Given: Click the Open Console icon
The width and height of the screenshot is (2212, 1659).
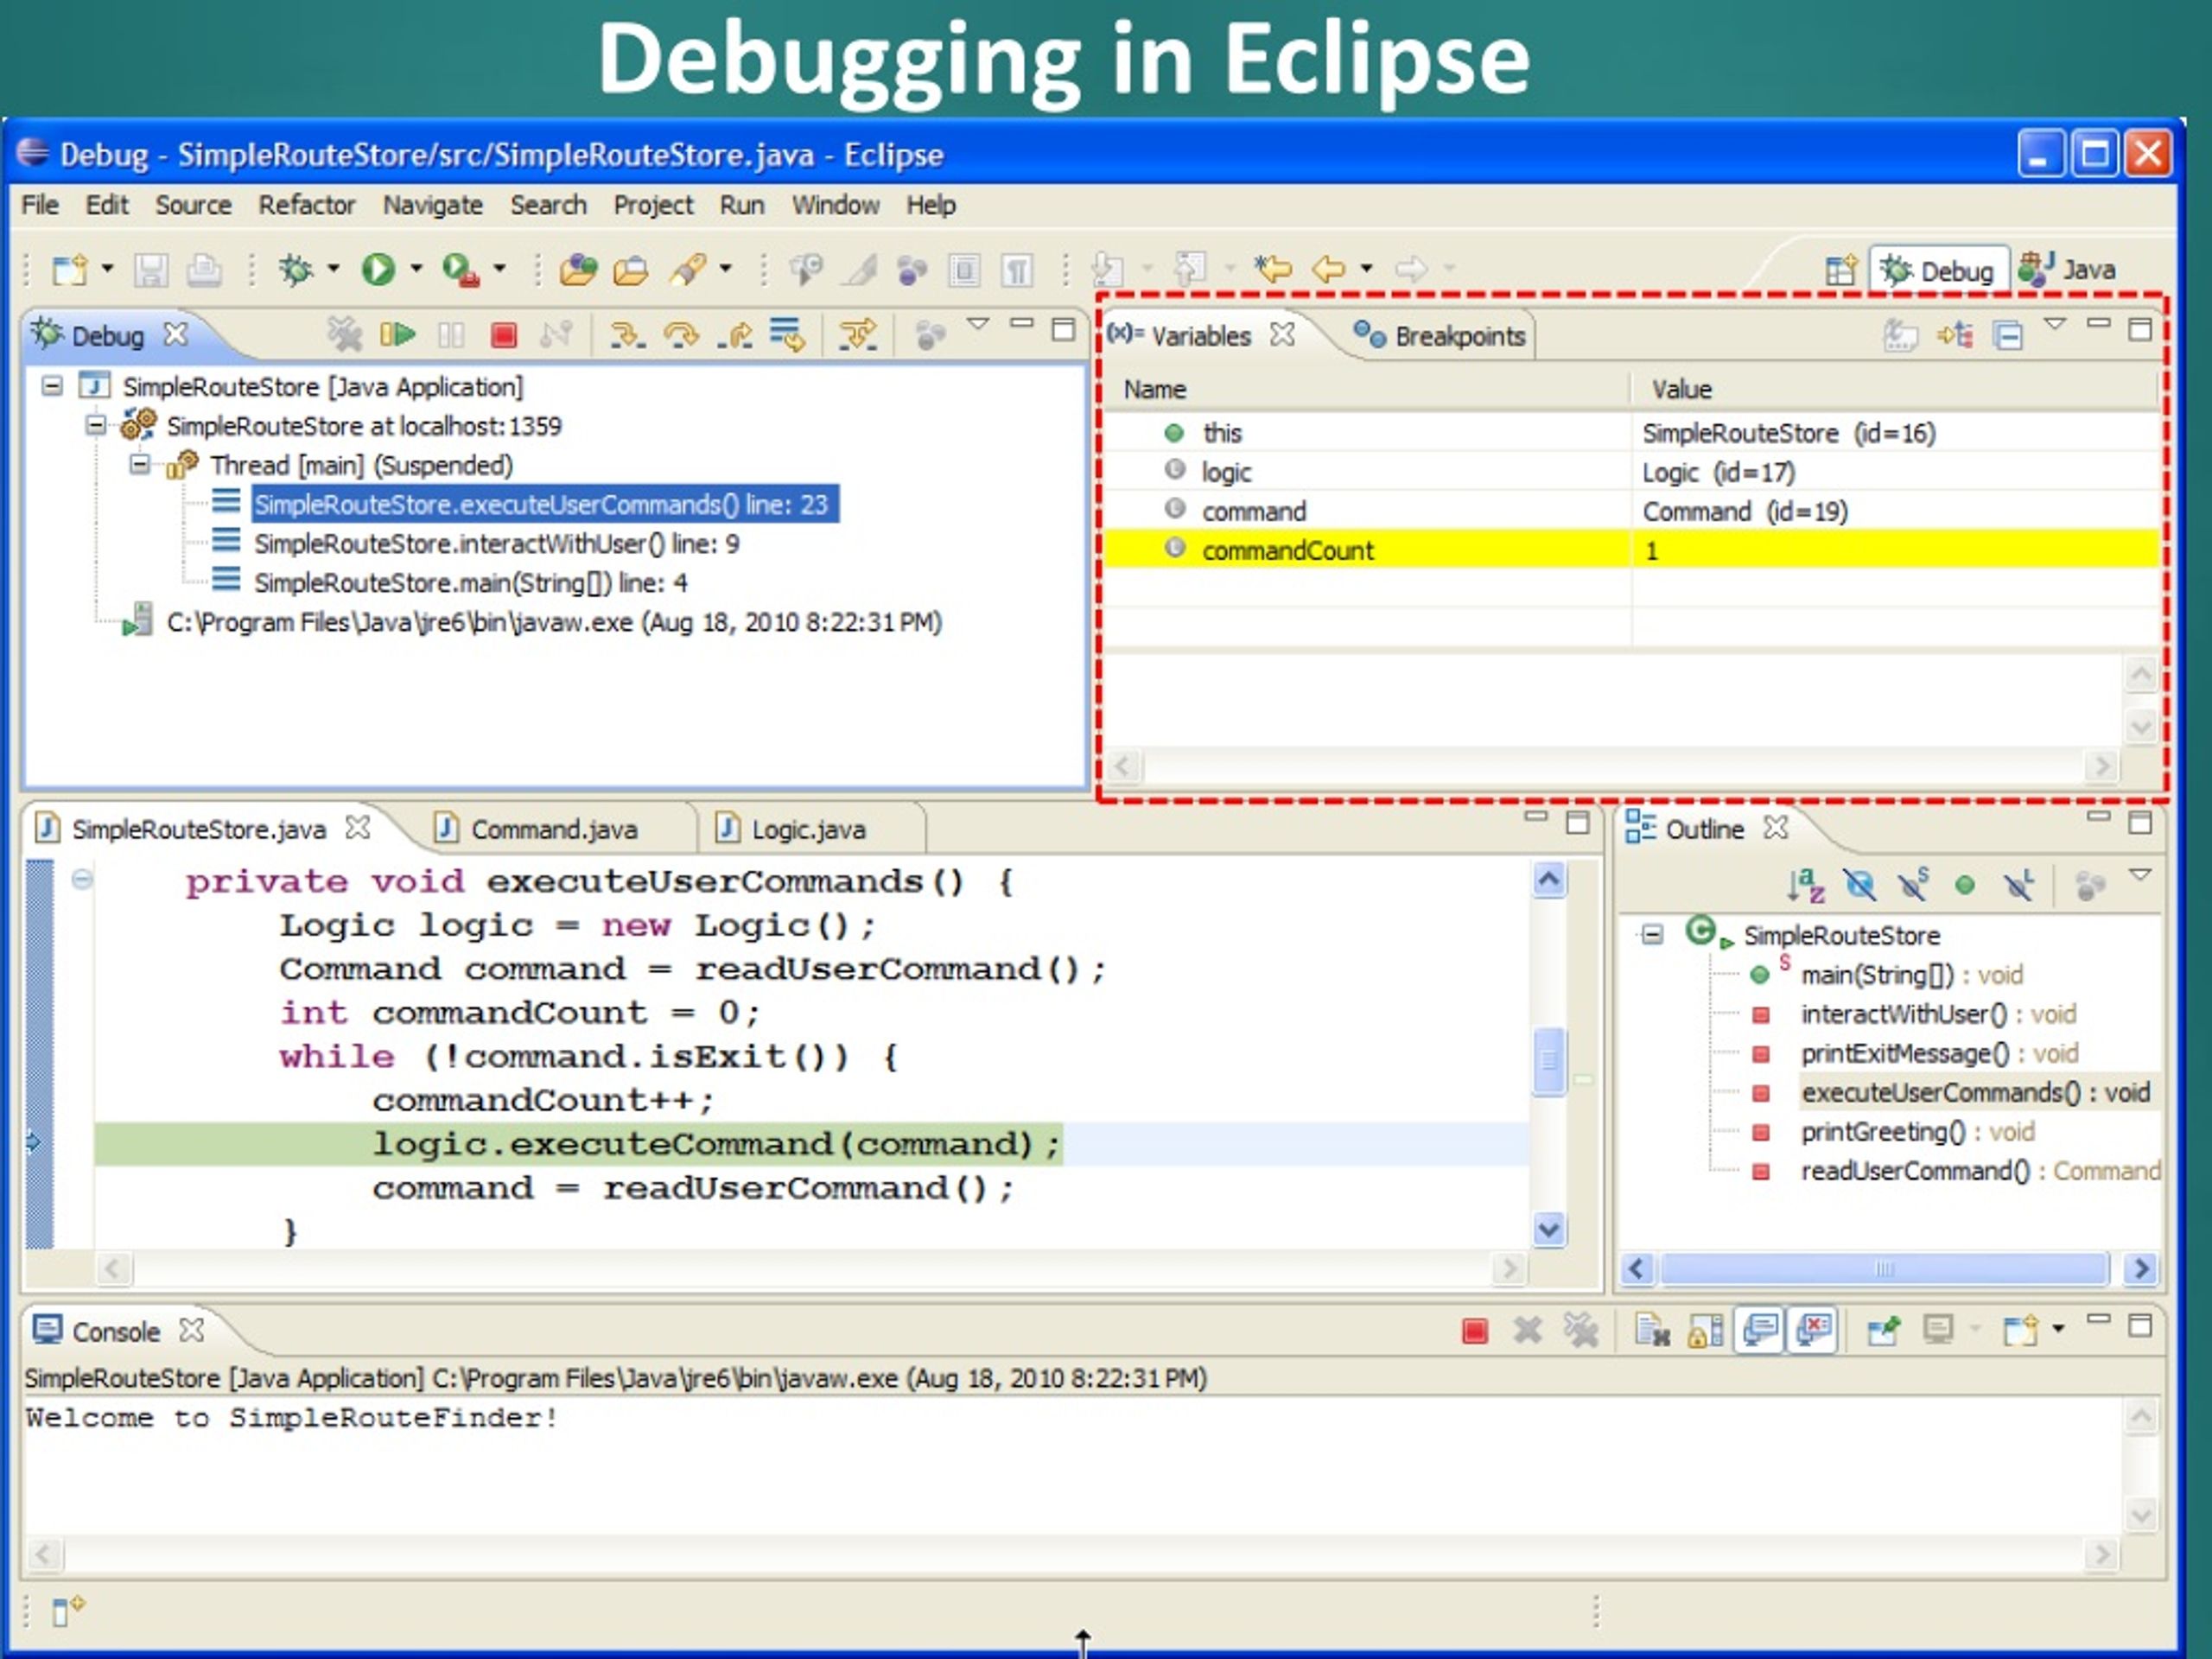Looking at the screenshot, I should 2020,1330.
